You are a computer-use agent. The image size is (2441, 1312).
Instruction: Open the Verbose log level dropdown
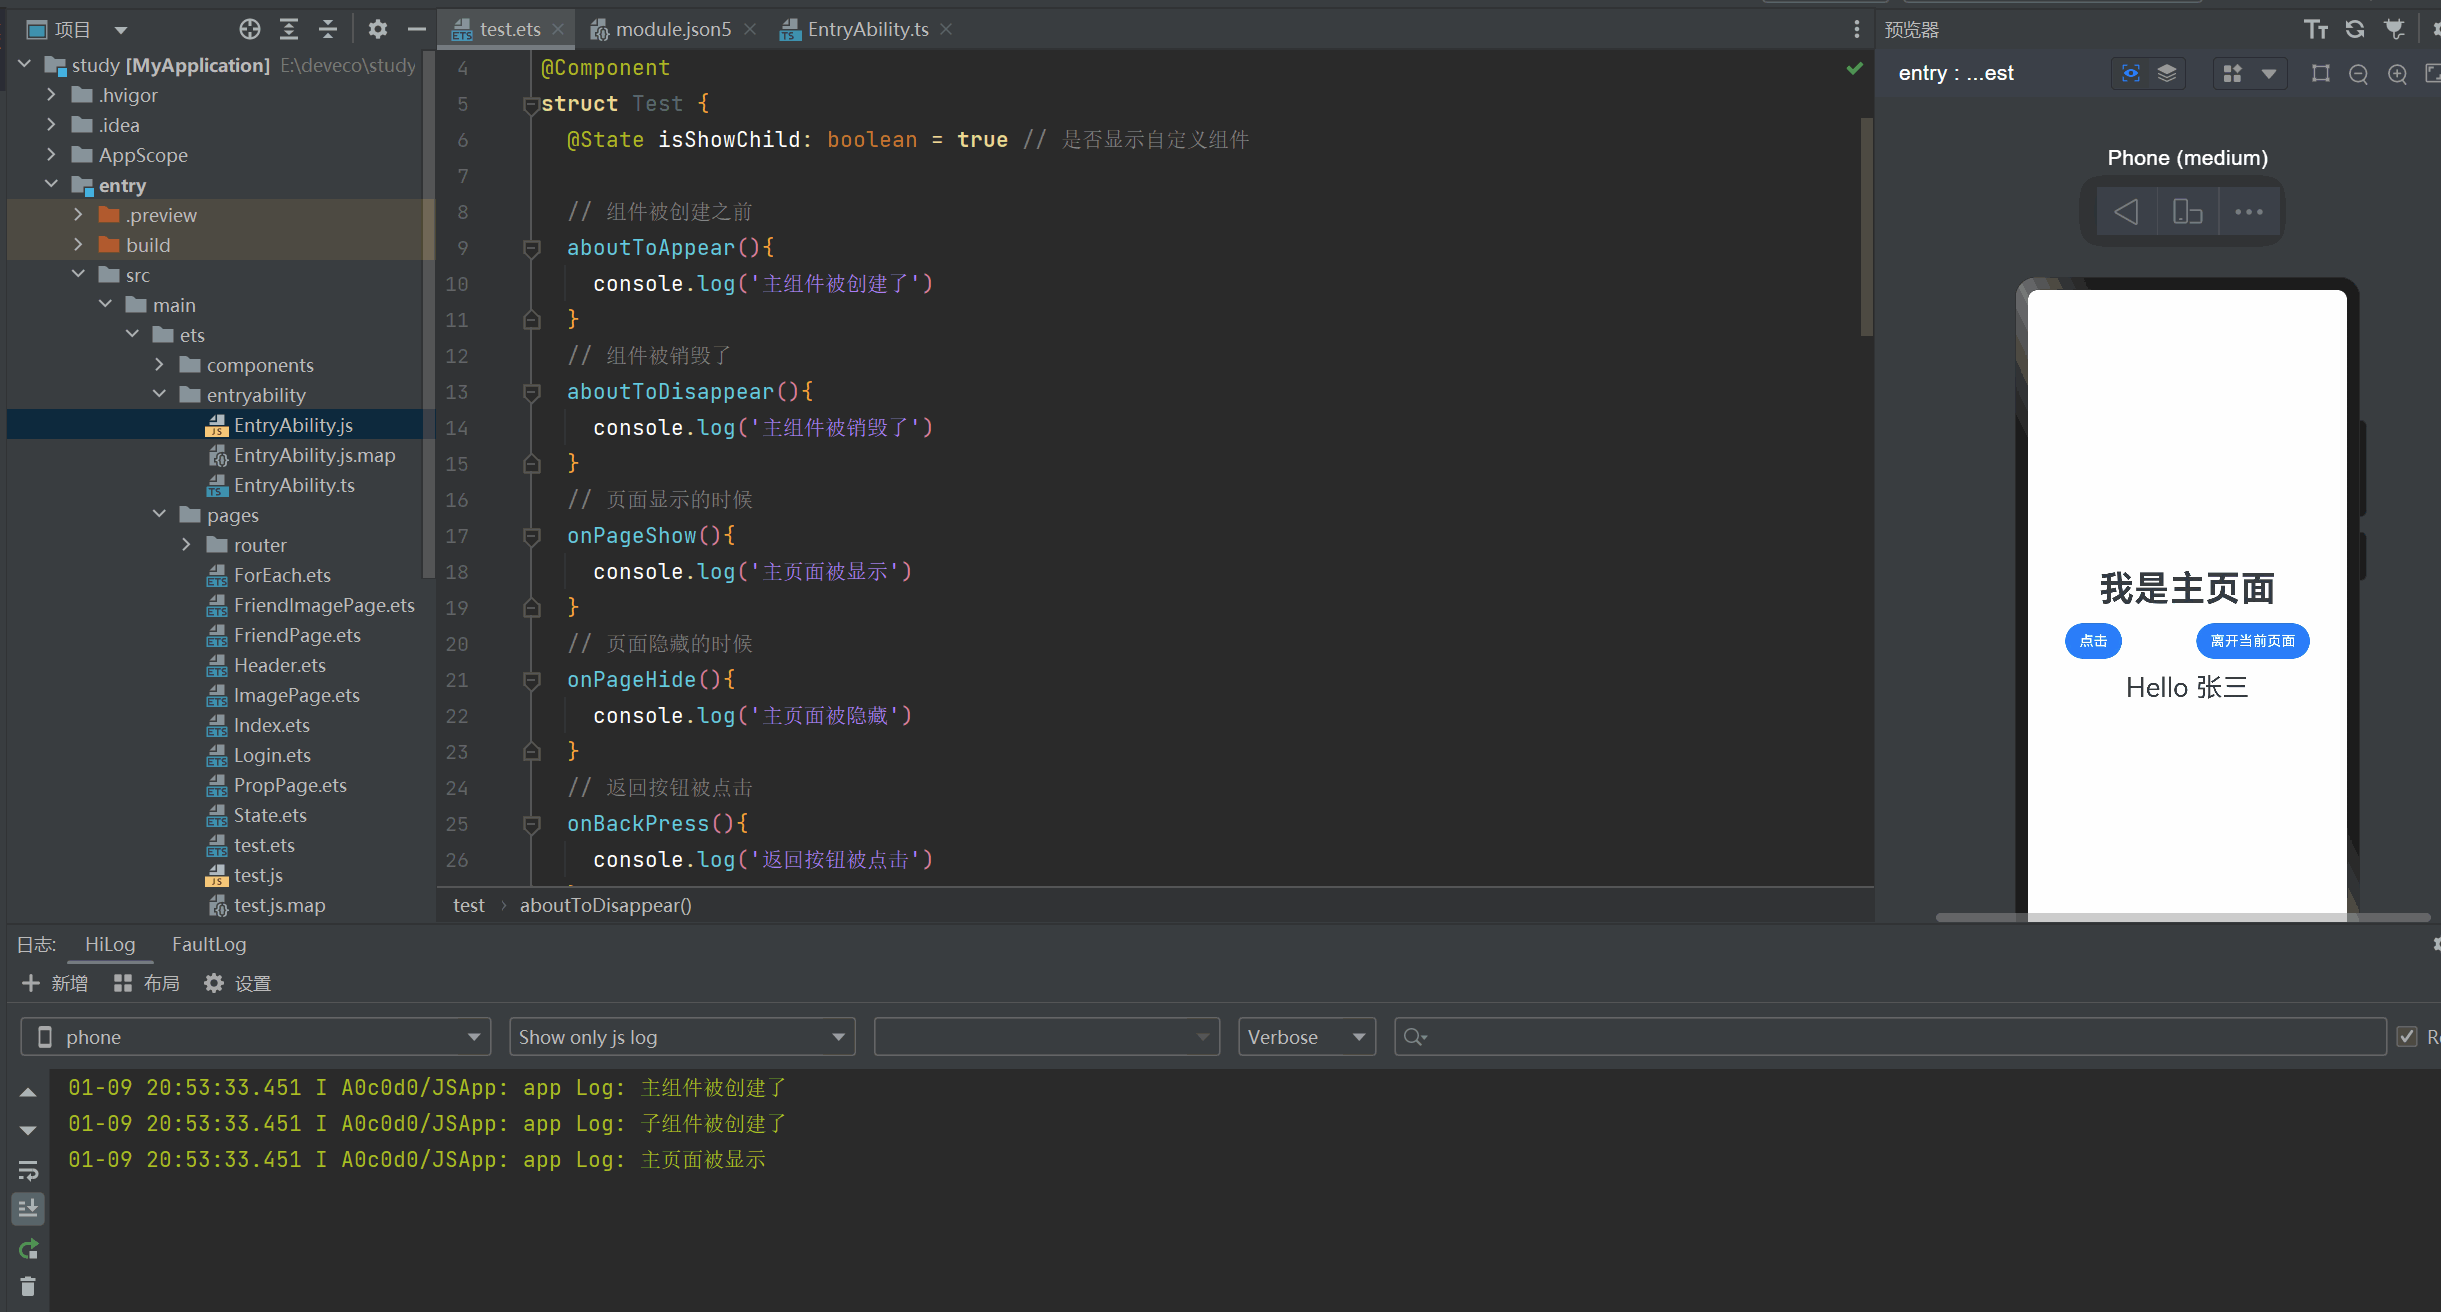[x=1306, y=1037]
